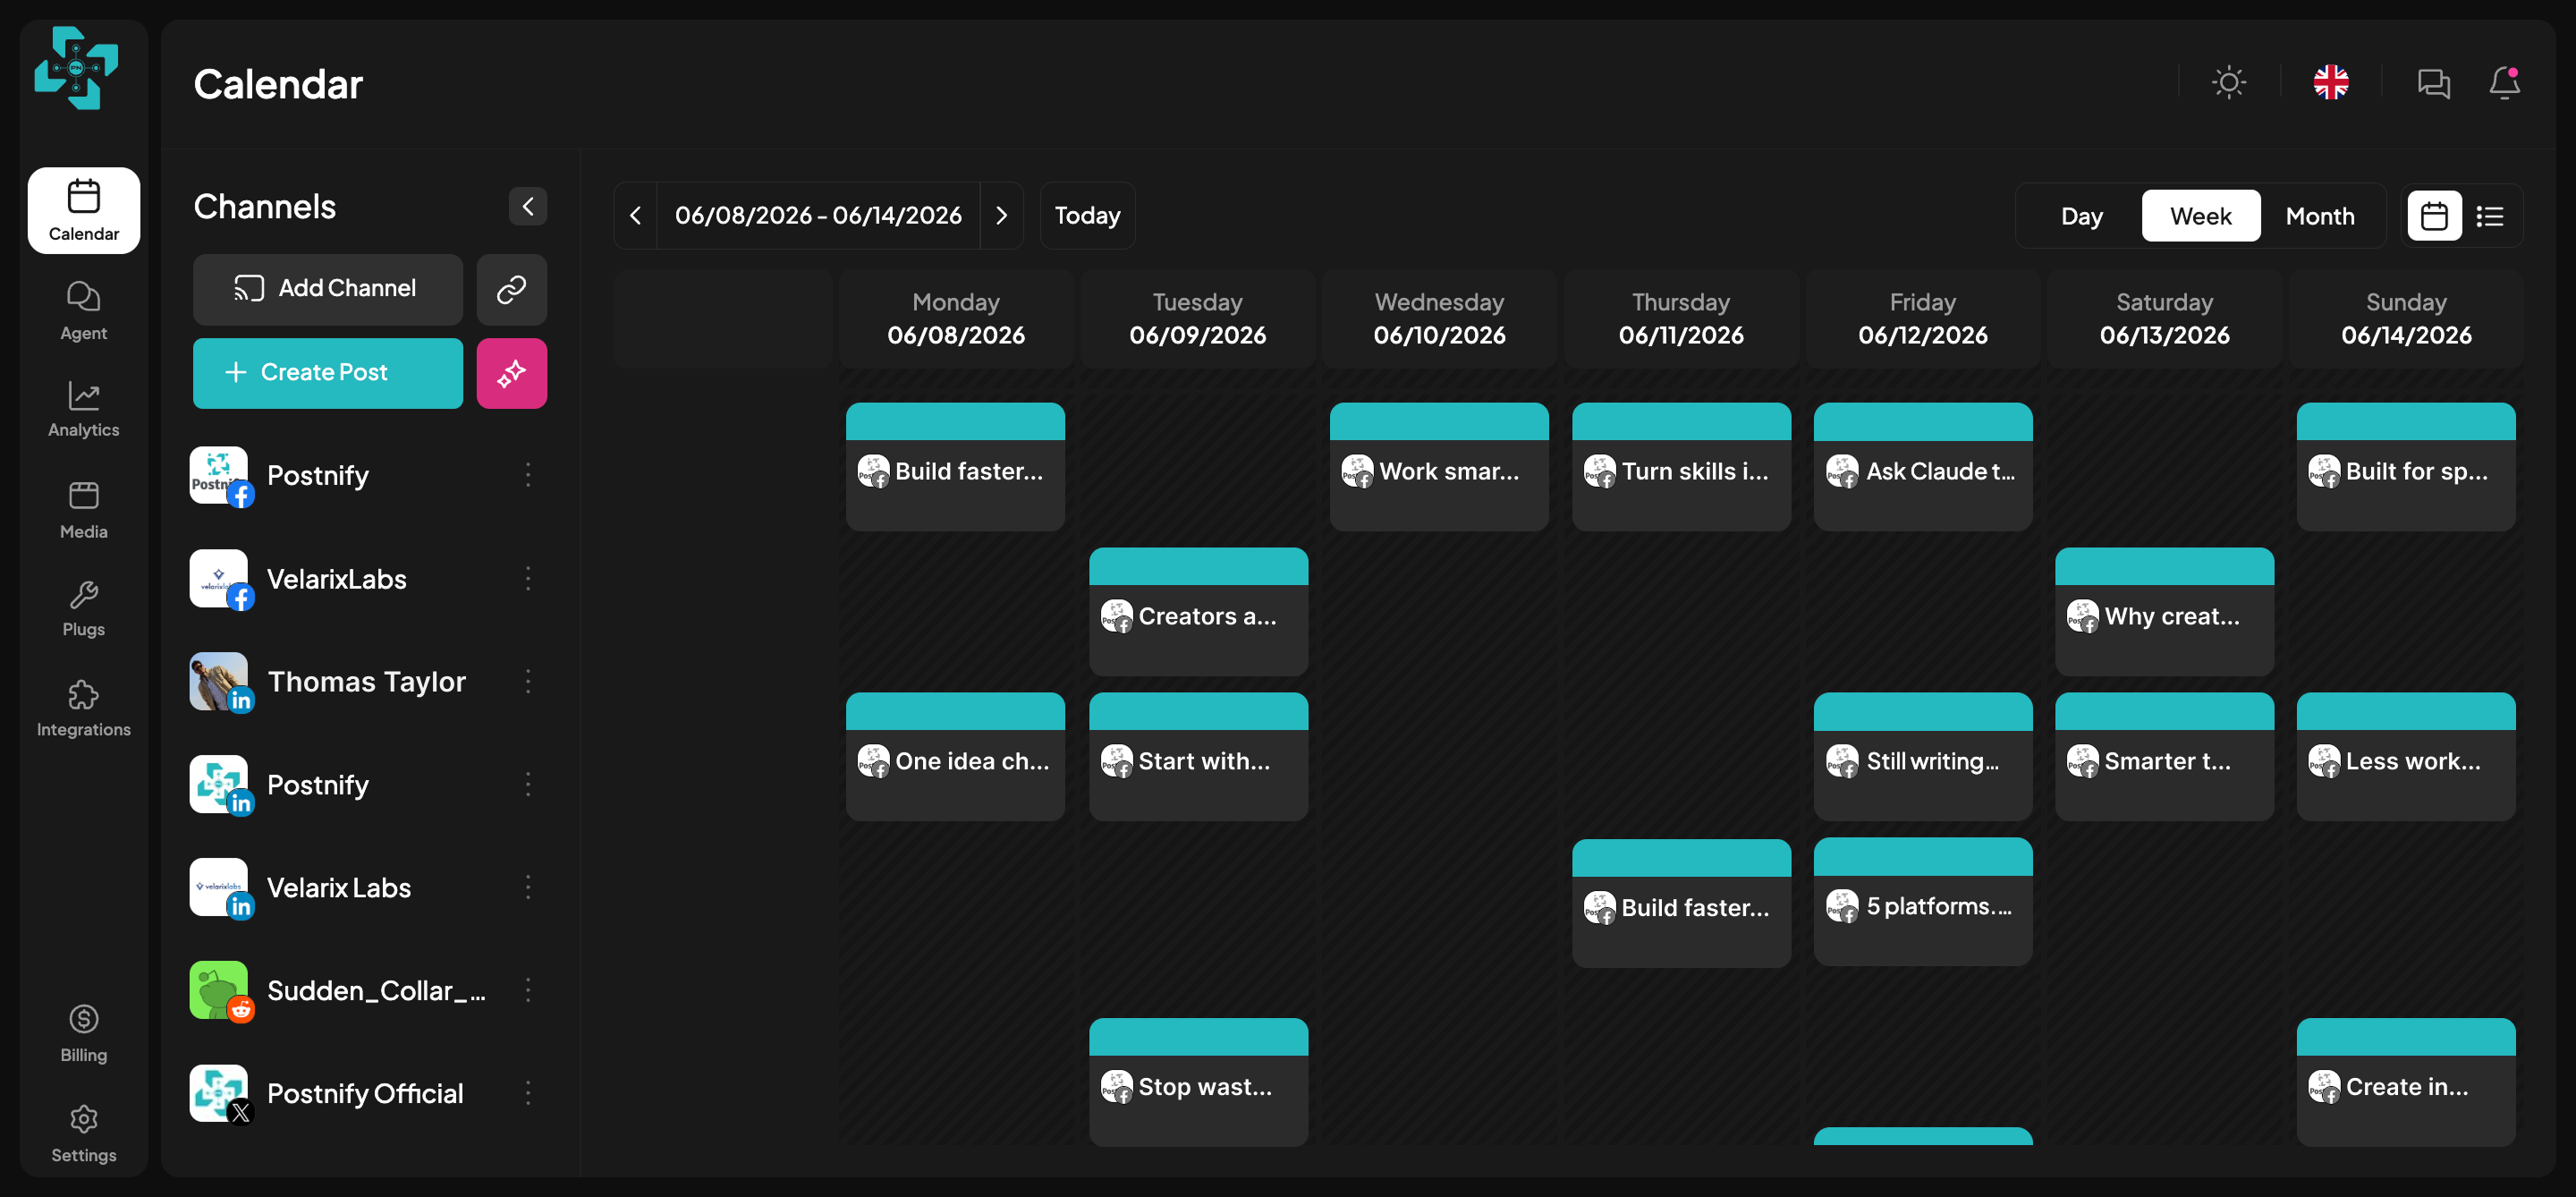Select the Postnify Facebook channel avatar
This screenshot has height=1197, width=2576.
tap(219, 476)
